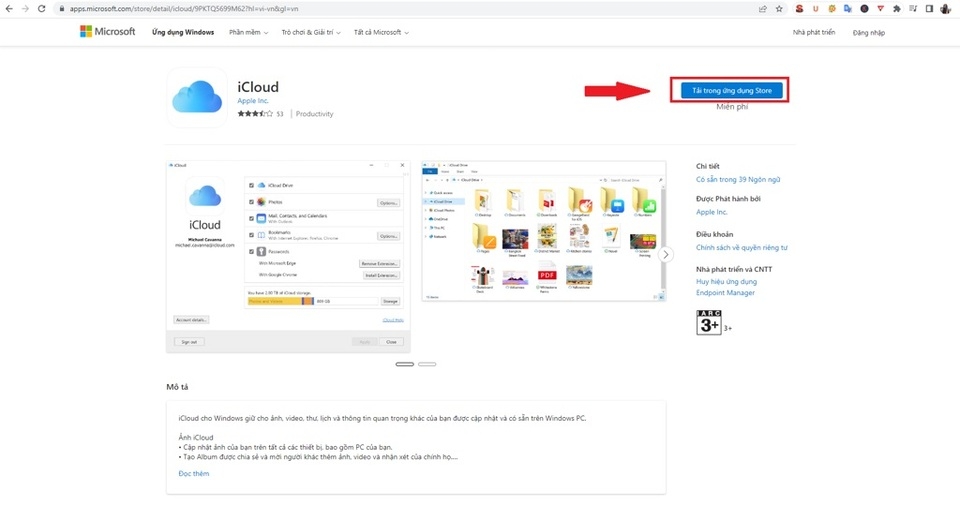960x505 pixels.
Task: Open the browser extensions puzzle icon
Action: (896, 9)
